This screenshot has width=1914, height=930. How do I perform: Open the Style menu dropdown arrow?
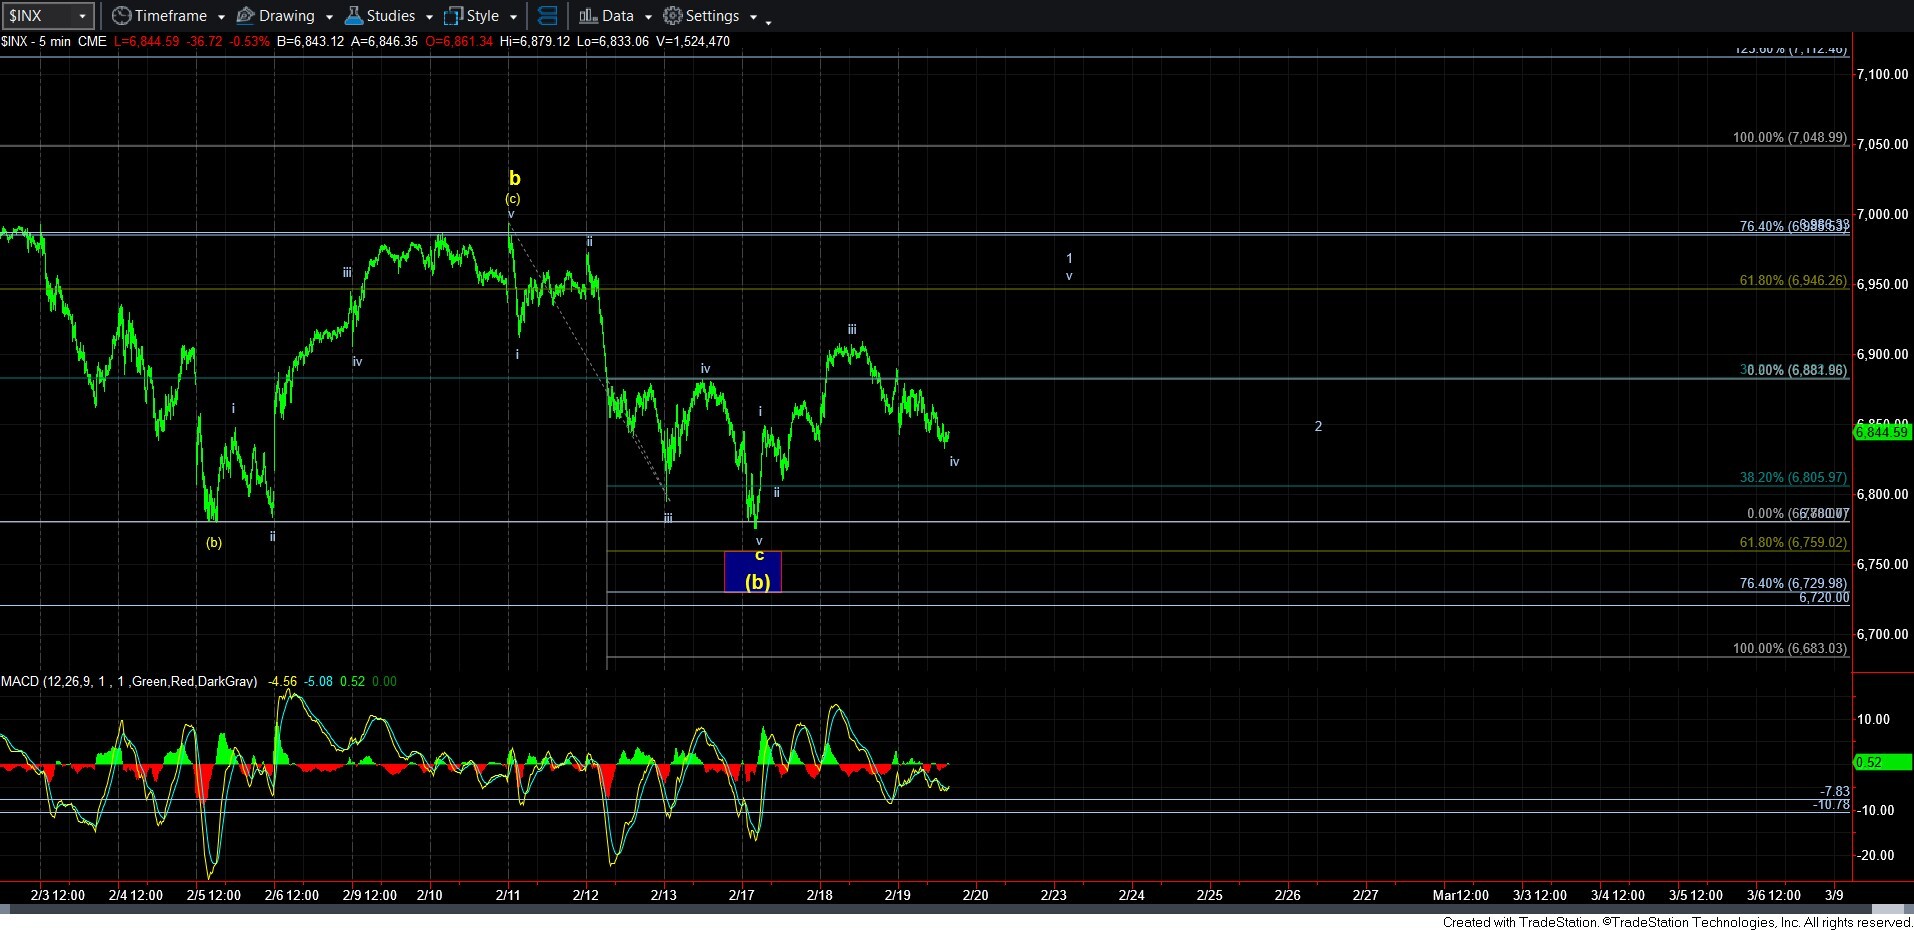(x=513, y=17)
